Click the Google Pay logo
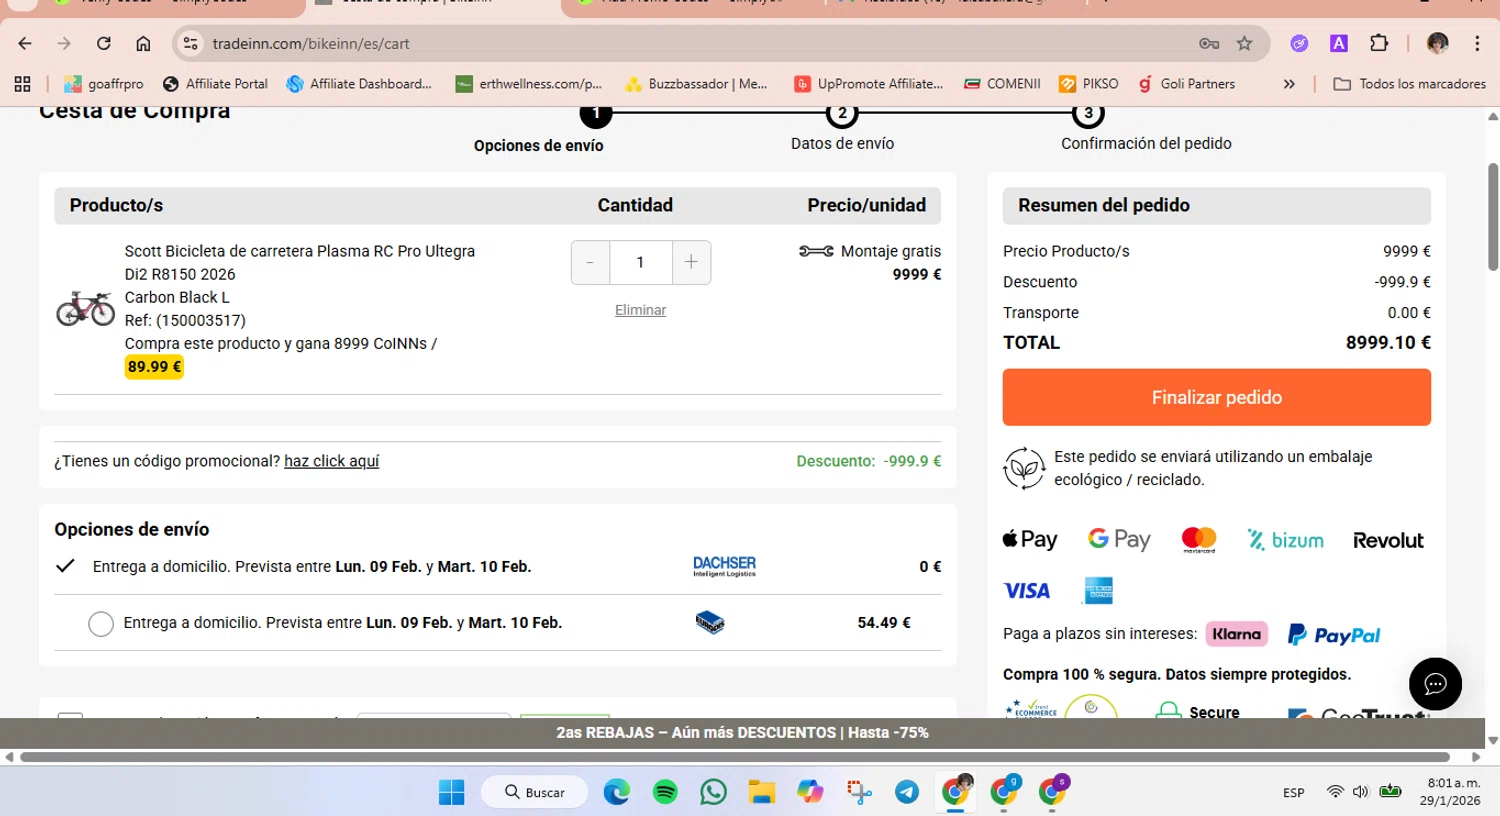This screenshot has height=816, width=1500. click(1119, 540)
